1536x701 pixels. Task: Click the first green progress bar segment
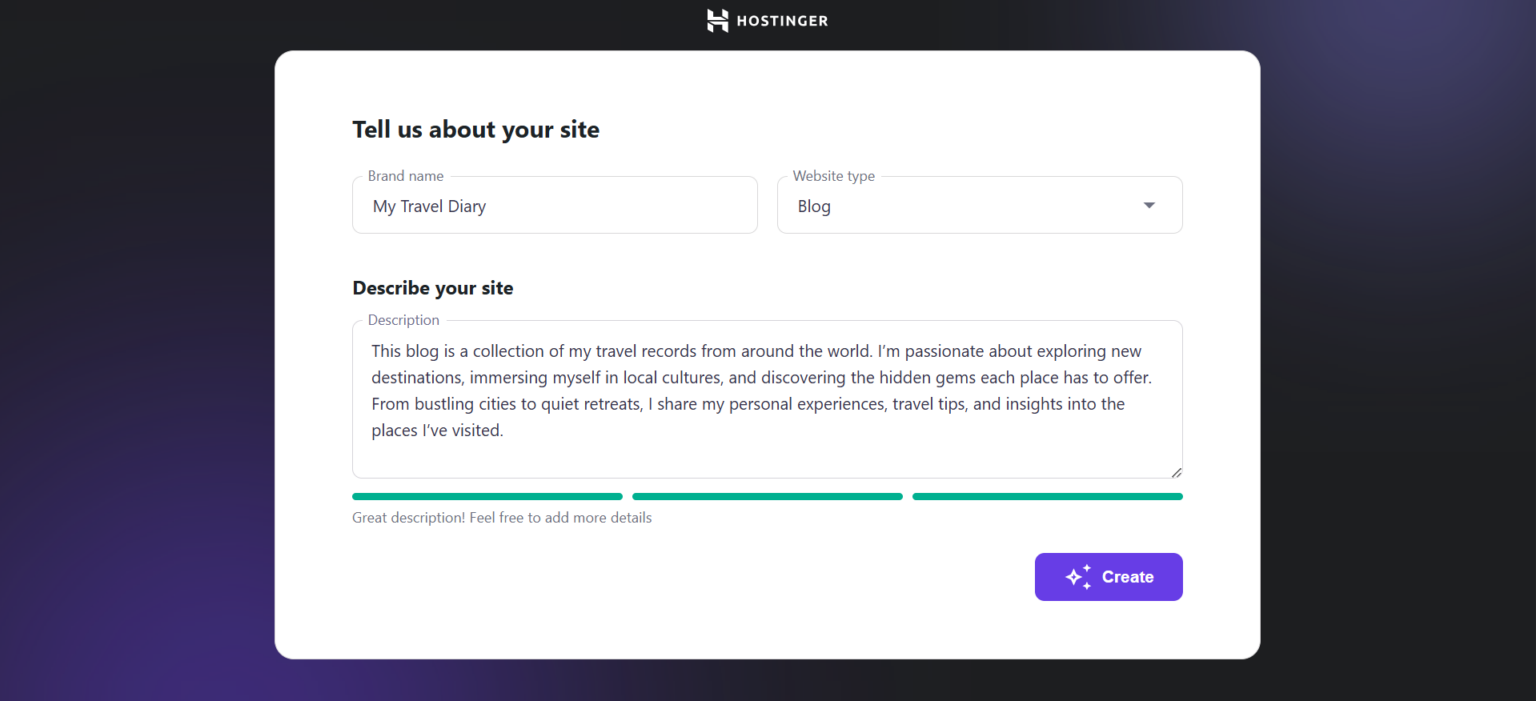(487, 496)
